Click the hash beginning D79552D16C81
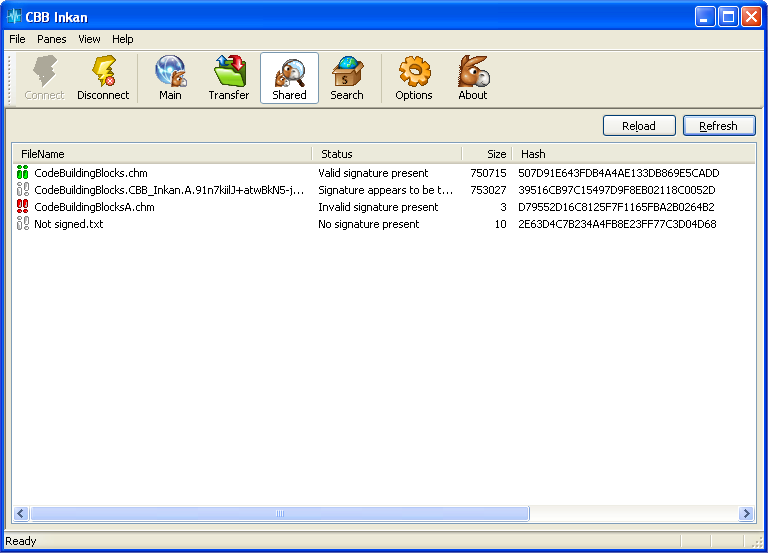768x553 pixels. point(616,207)
